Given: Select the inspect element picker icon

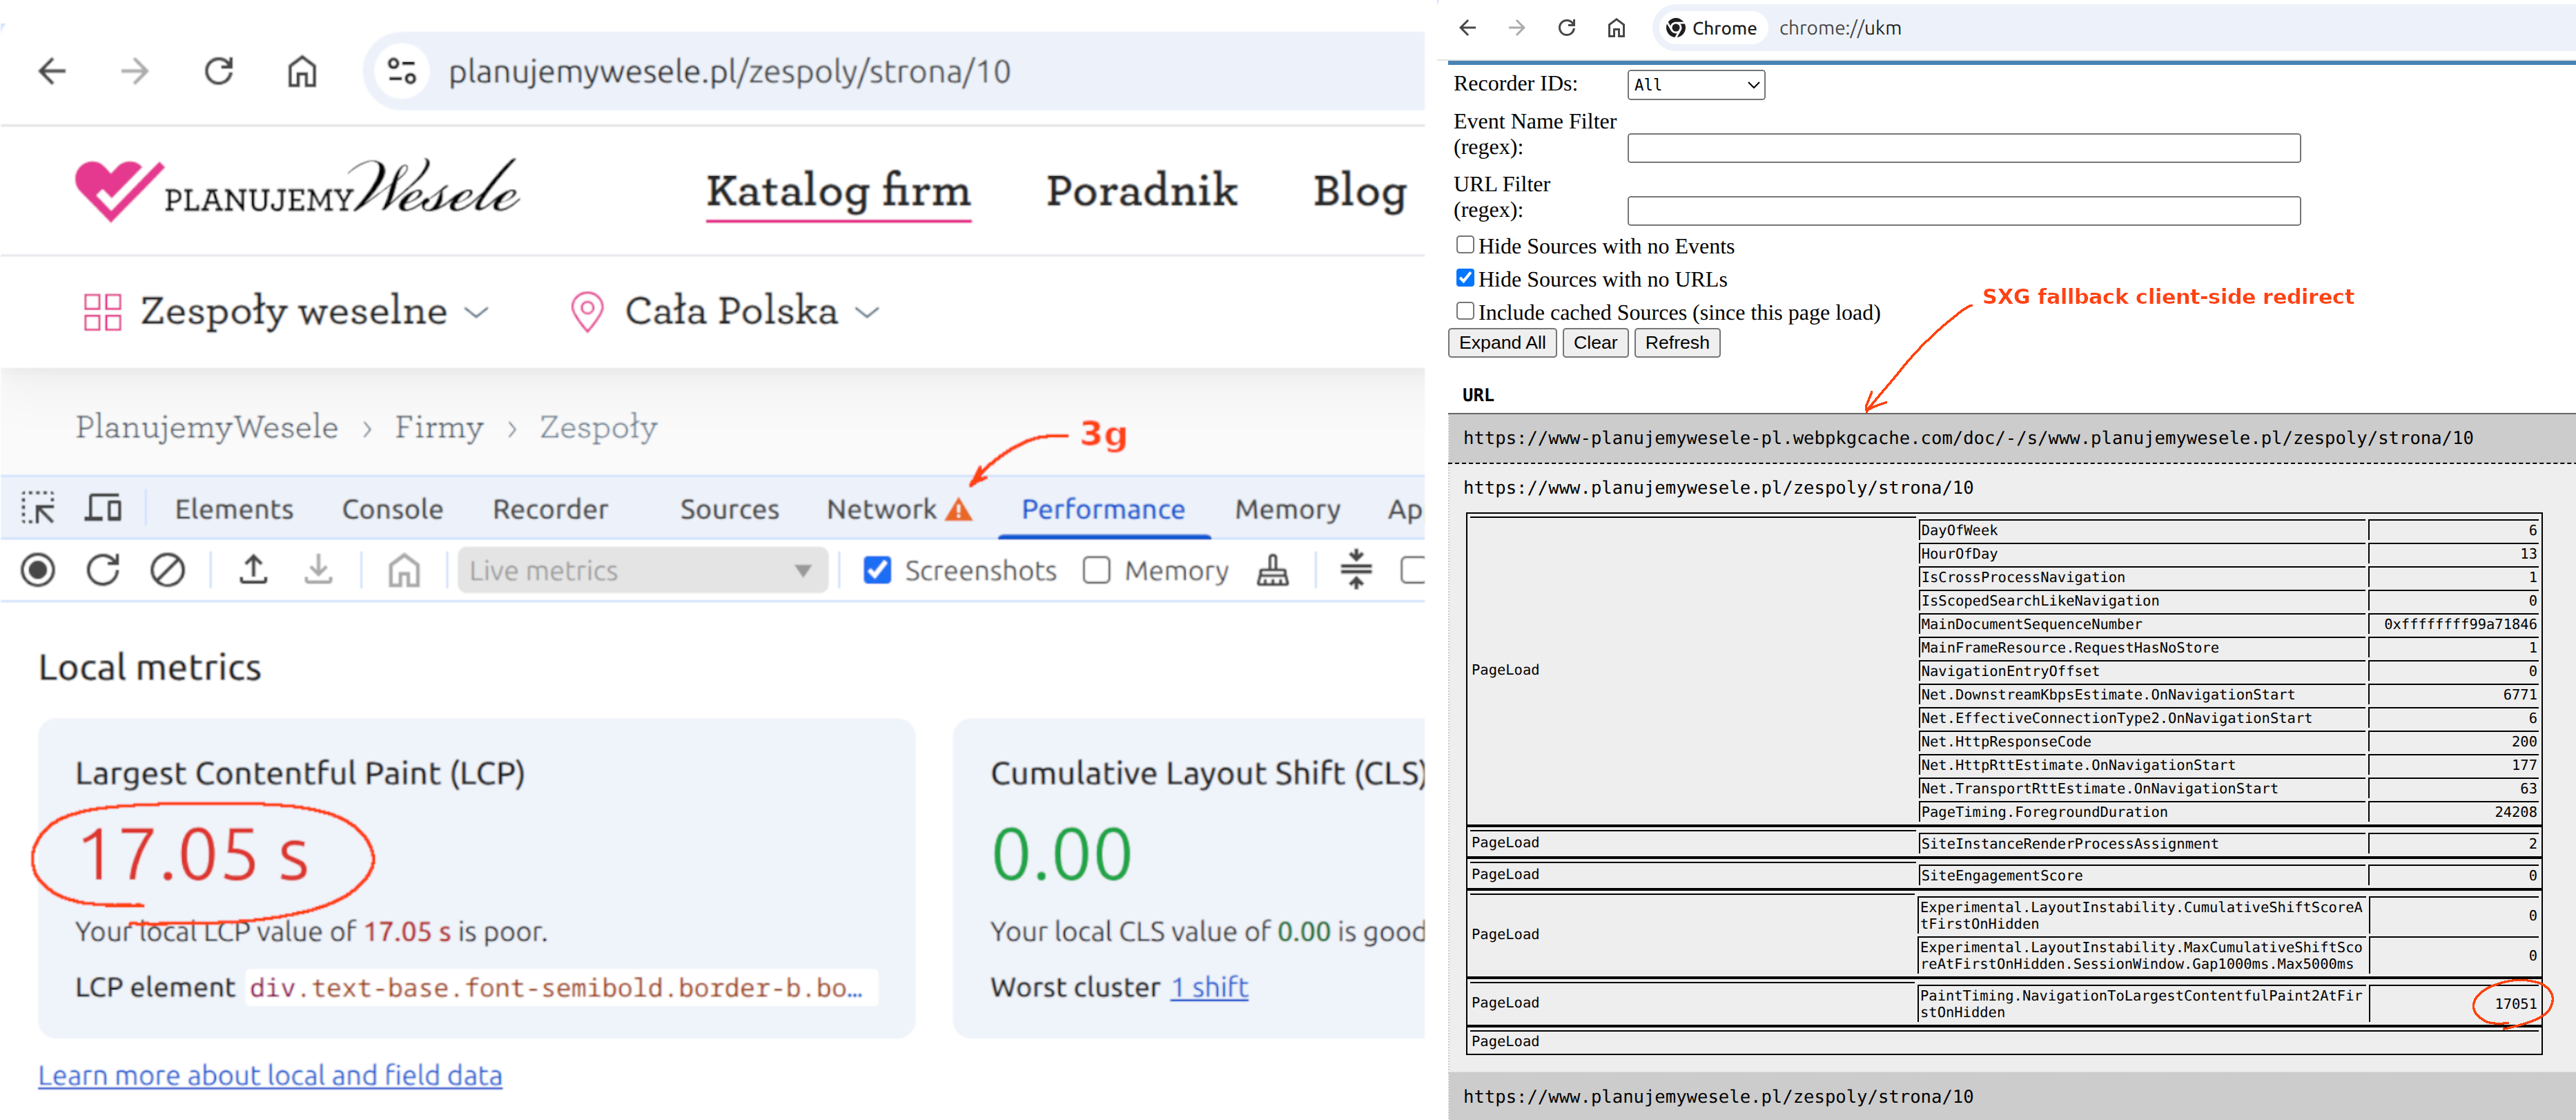Looking at the screenshot, I should tap(38, 508).
